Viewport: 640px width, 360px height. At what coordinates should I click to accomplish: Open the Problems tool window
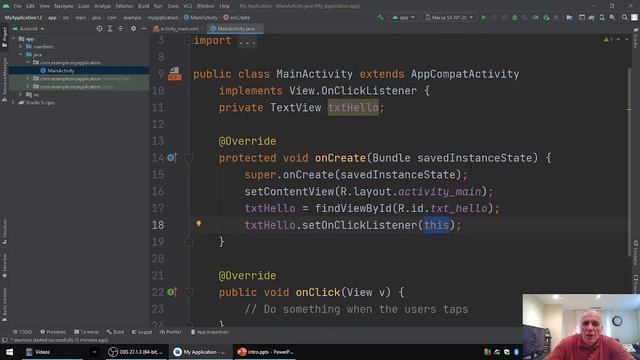(x=53, y=332)
